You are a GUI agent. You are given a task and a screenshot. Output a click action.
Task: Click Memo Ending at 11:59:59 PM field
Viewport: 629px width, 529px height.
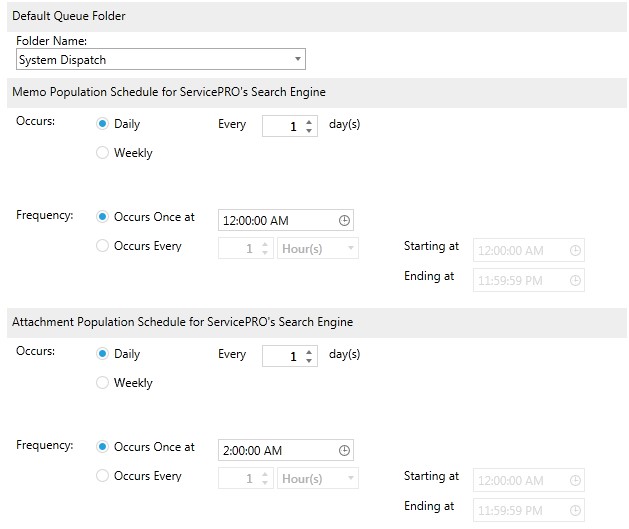coord(529,280)
